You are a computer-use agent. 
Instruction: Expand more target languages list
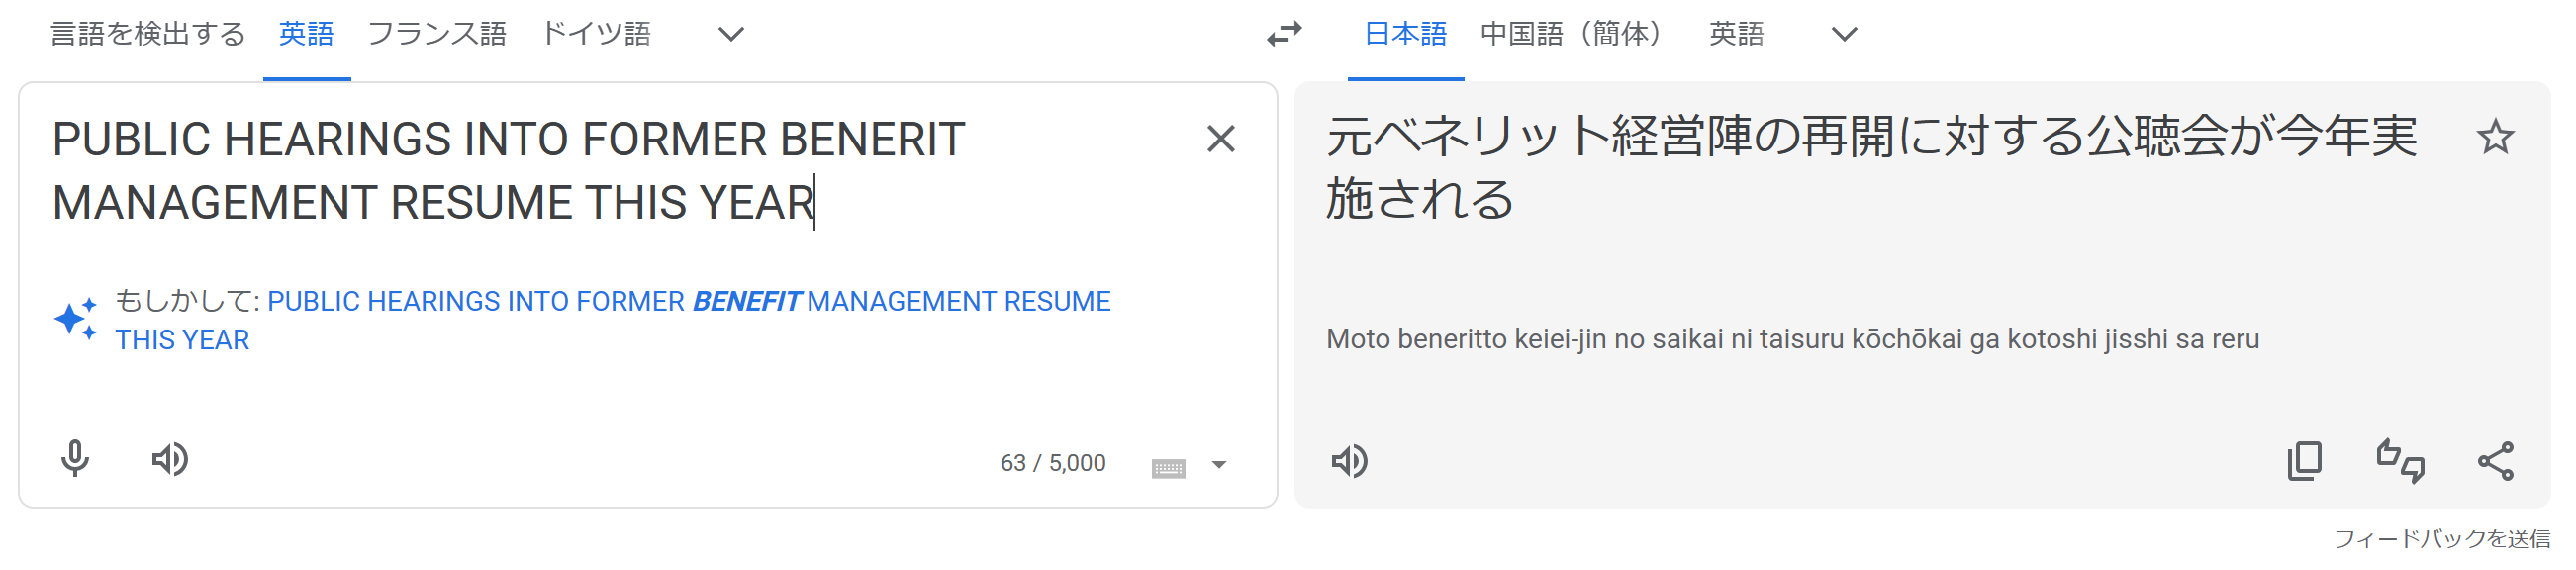click(x=1844, y=34)
